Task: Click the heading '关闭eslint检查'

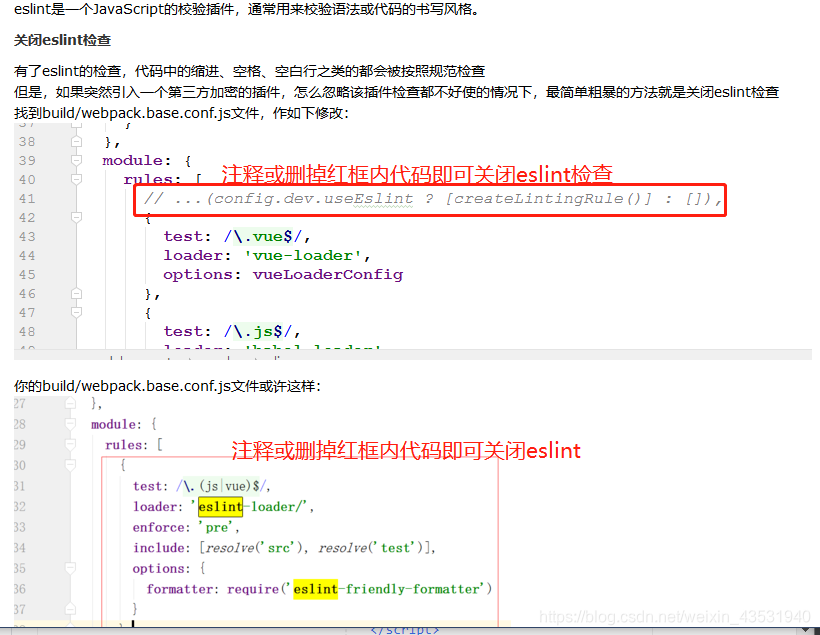Action: click(62, 40)
